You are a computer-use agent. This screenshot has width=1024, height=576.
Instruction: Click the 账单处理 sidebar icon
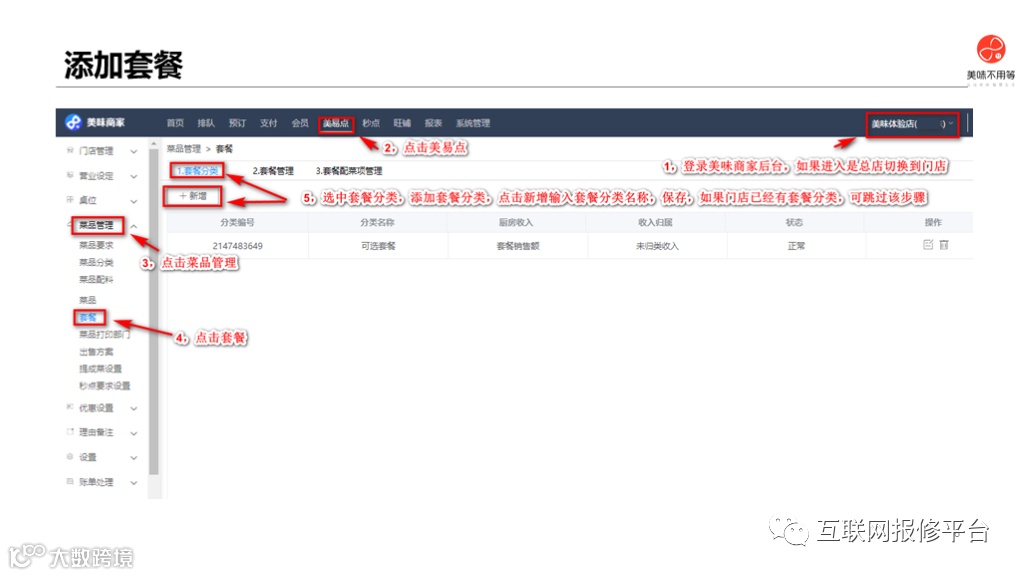pyautogui.click(x=70, y=481)
